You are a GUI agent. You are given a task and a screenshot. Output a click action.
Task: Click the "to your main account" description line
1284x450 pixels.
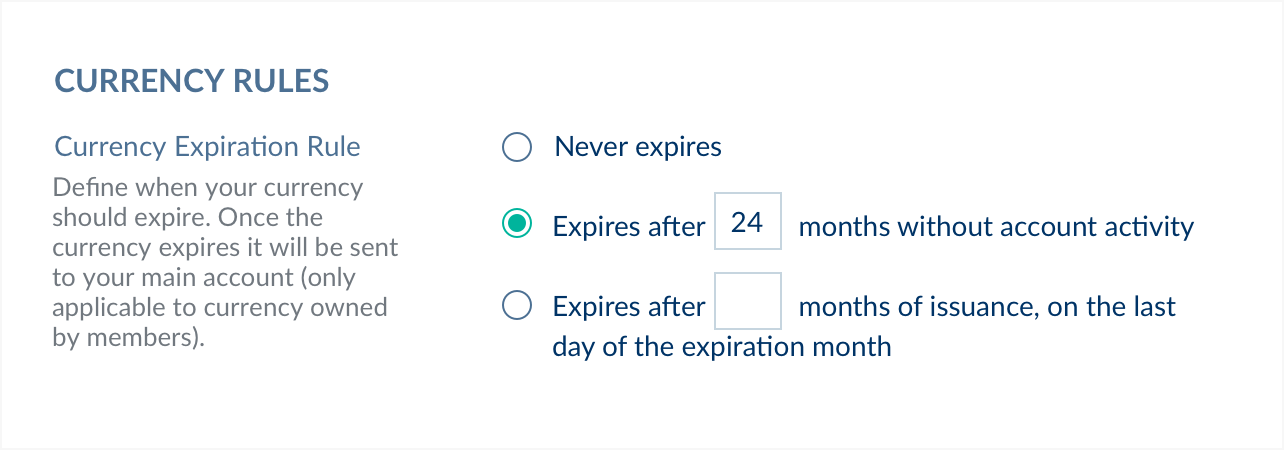tap(203, 278)
